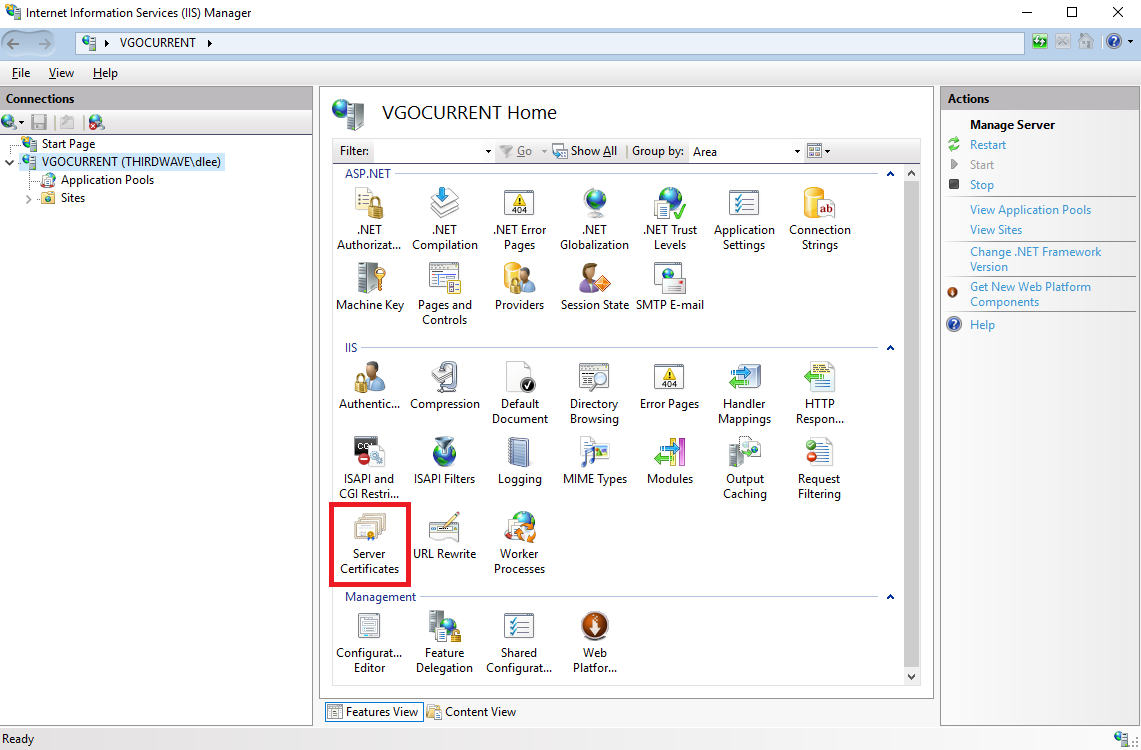
Task: Open Directory Browsing feature
Action: pos(595,393)
